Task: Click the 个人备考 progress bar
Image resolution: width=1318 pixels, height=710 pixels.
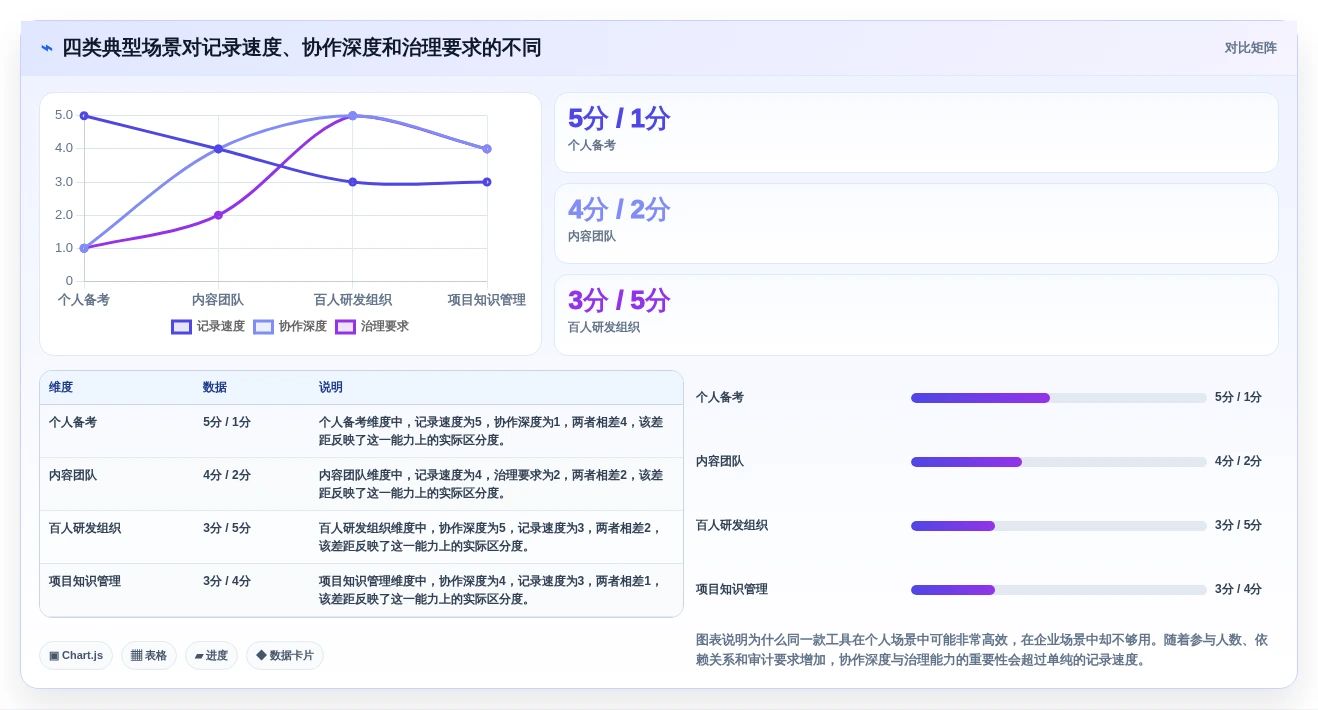Action: pos(1059,398)
